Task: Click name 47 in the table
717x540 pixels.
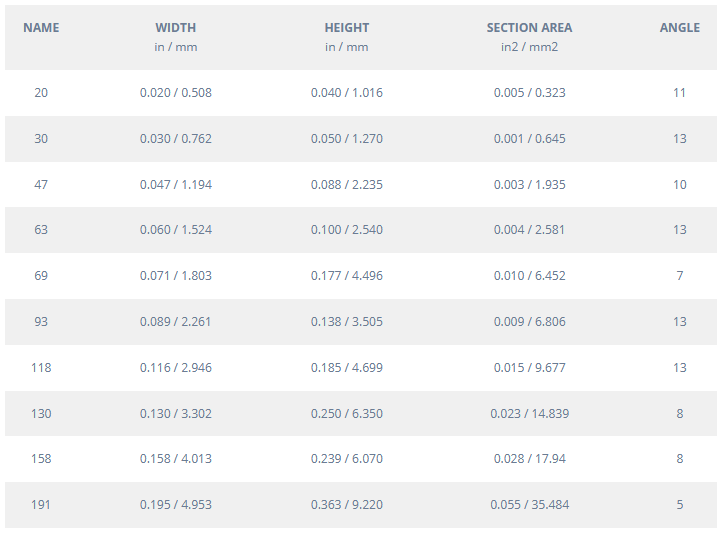Action: coord(41,185)
